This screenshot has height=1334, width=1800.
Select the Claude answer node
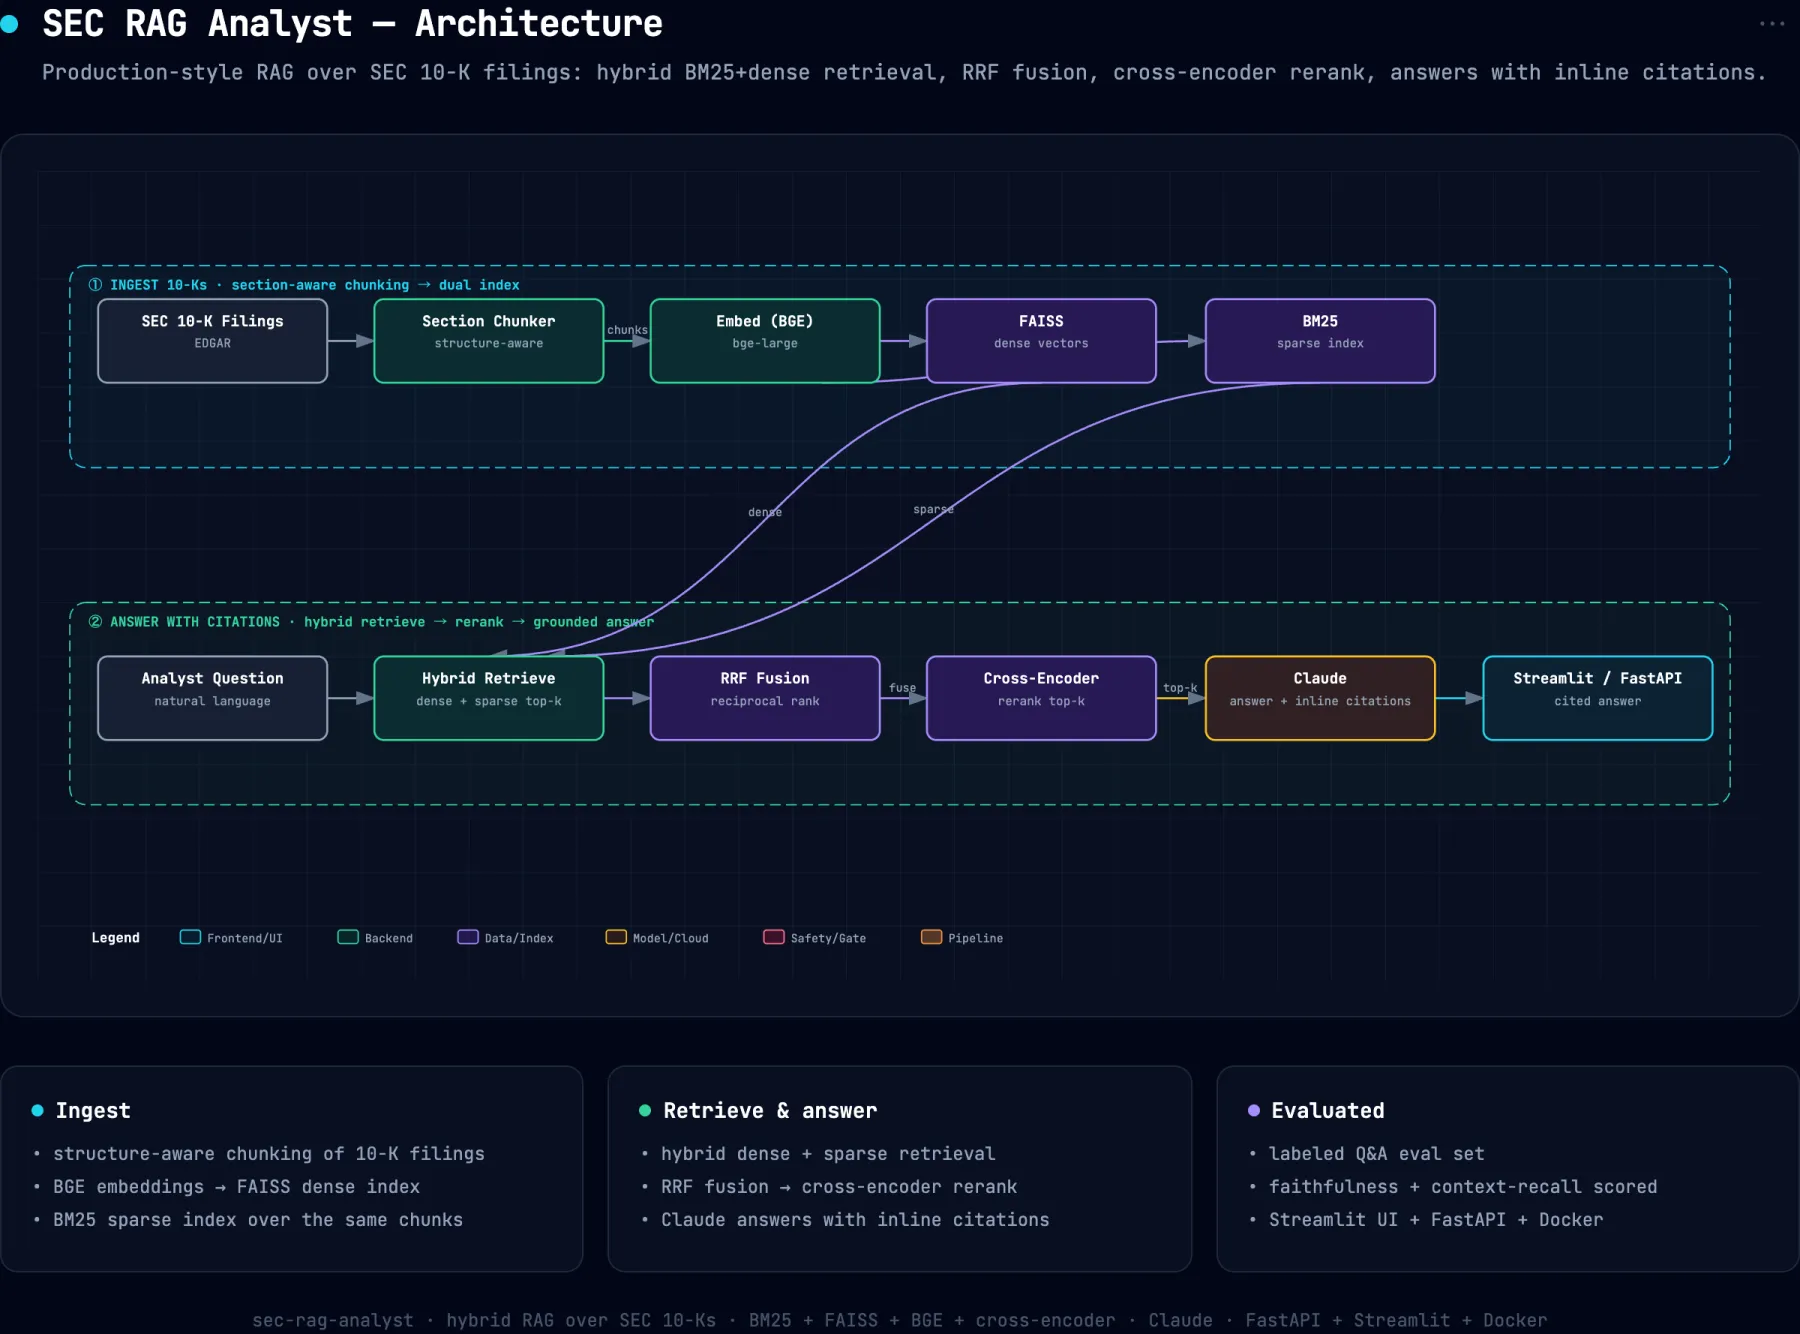[1320, 698]
